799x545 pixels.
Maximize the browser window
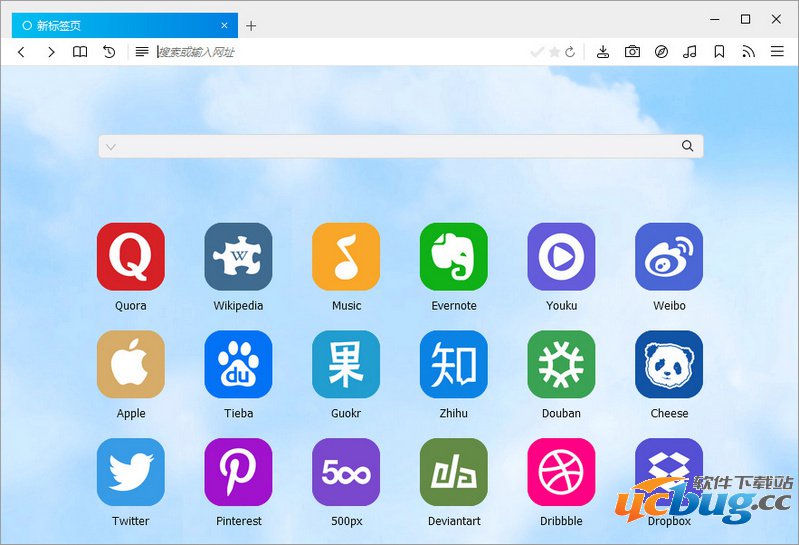pyautogui.click(x=745, y=19)
